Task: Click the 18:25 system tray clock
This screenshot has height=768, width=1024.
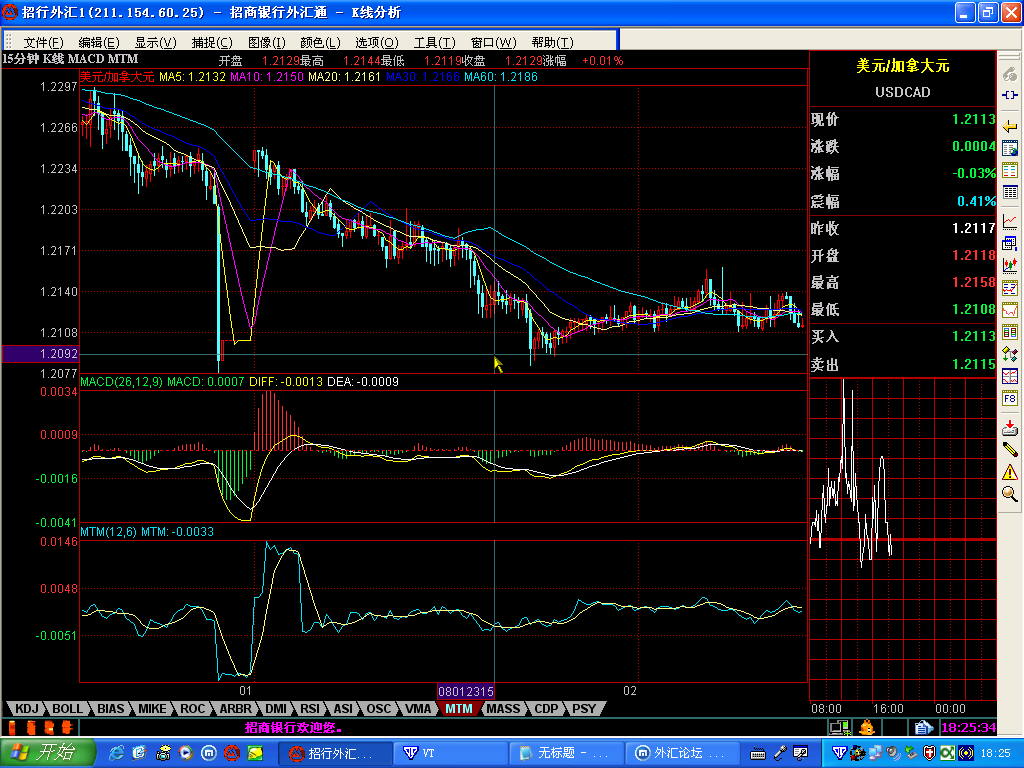Action: (995, 753)
